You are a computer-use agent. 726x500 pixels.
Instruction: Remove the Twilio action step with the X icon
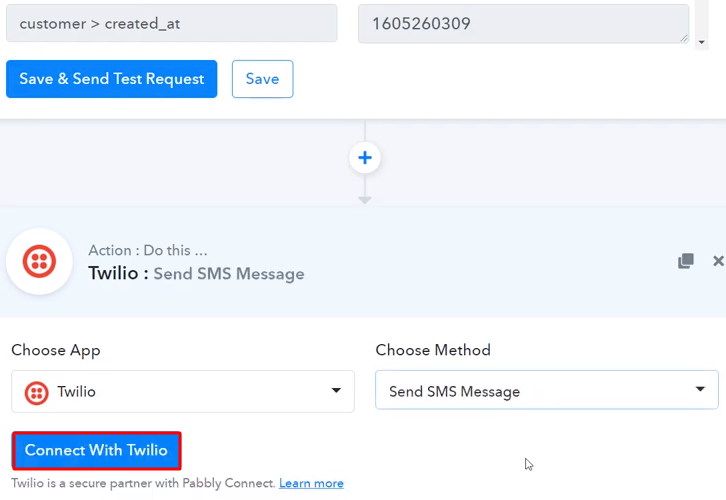click(718, 261)
